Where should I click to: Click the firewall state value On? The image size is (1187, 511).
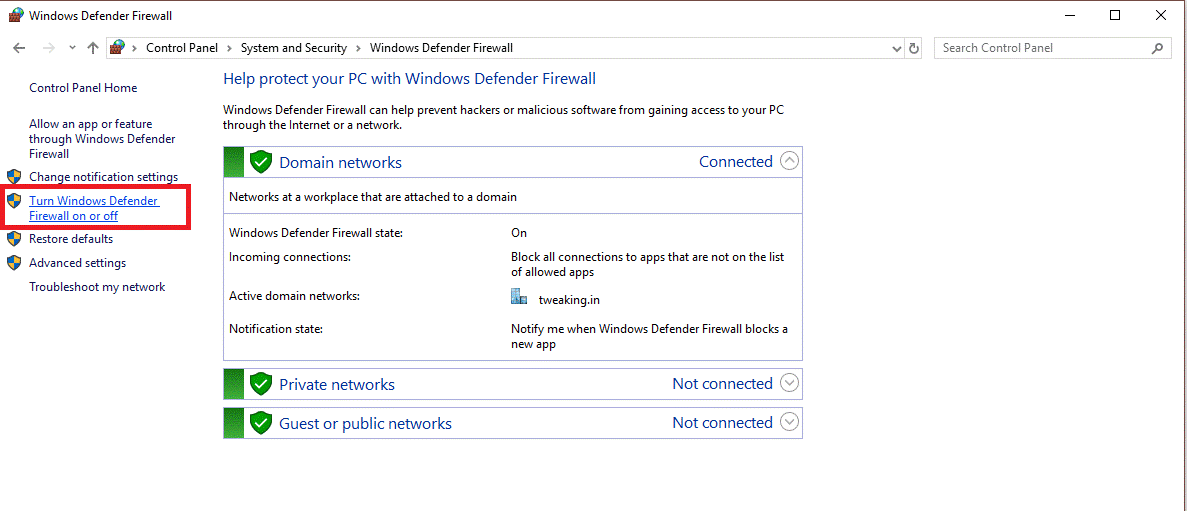519,232
